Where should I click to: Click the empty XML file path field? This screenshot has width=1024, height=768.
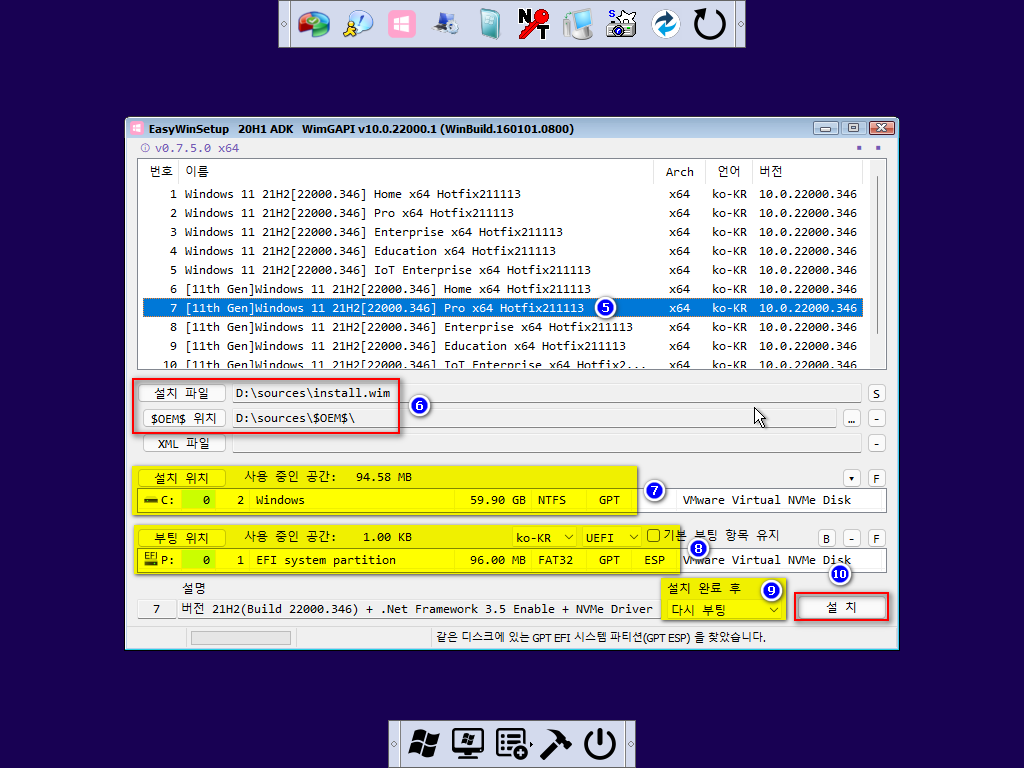point(547,443)
